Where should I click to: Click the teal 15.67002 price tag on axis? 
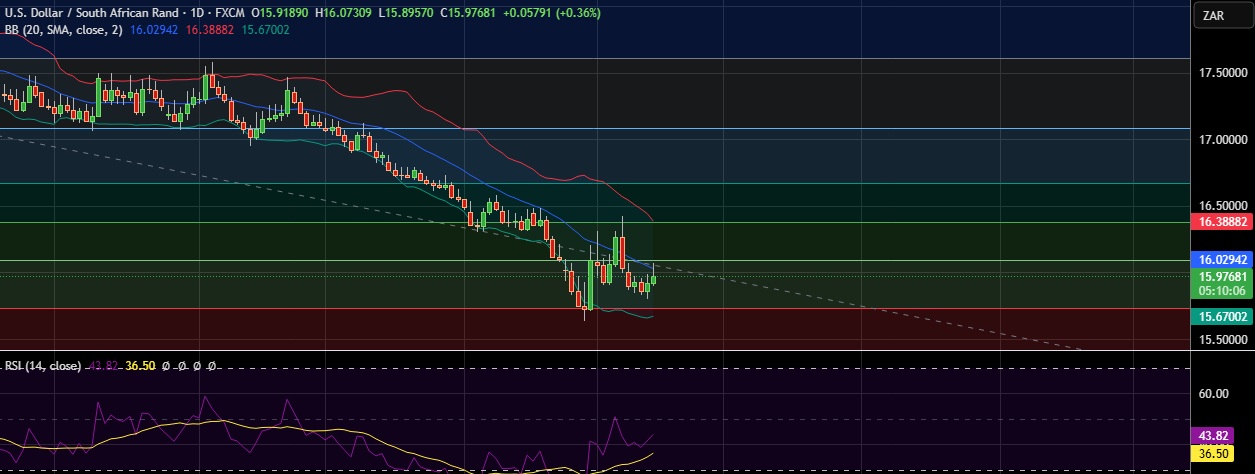(x=1222, y=316)
